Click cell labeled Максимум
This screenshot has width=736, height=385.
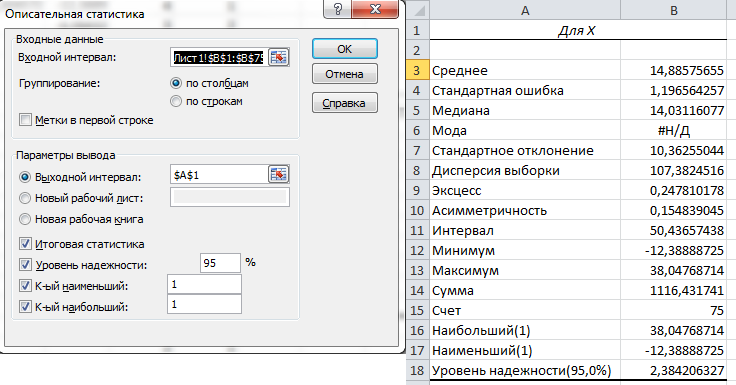(x=525, y=270)
